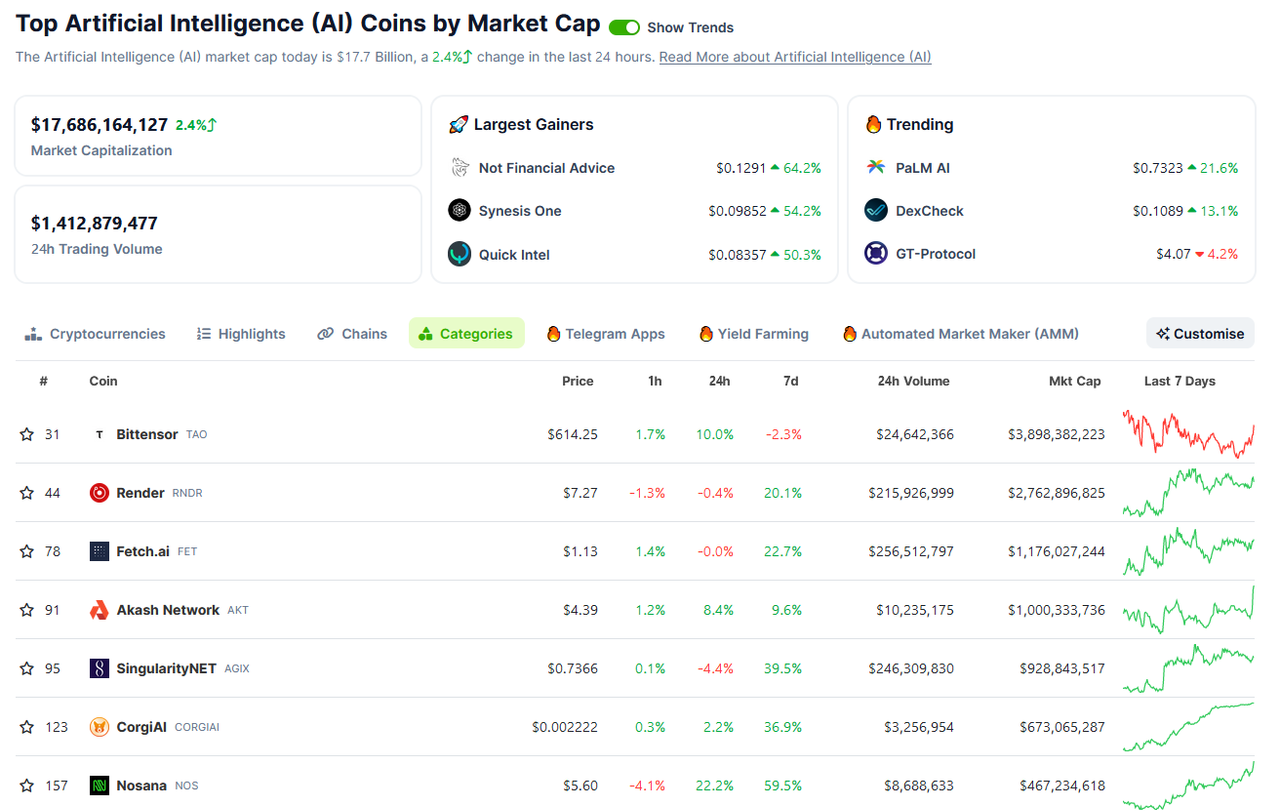
Task: Star SingularityNET as favorite
Action: click(x=27, y=668)
